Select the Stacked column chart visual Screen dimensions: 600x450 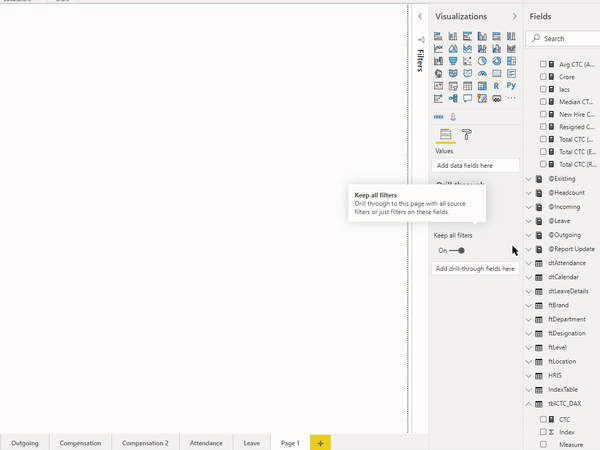pyautogui.click(x=453, y=36)
